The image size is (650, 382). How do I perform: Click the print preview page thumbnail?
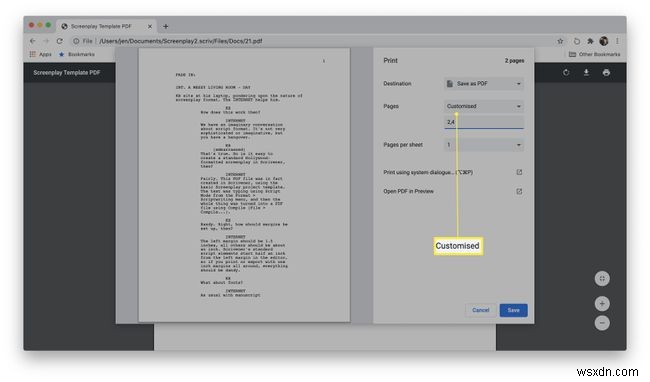click(x=244, y=185)
